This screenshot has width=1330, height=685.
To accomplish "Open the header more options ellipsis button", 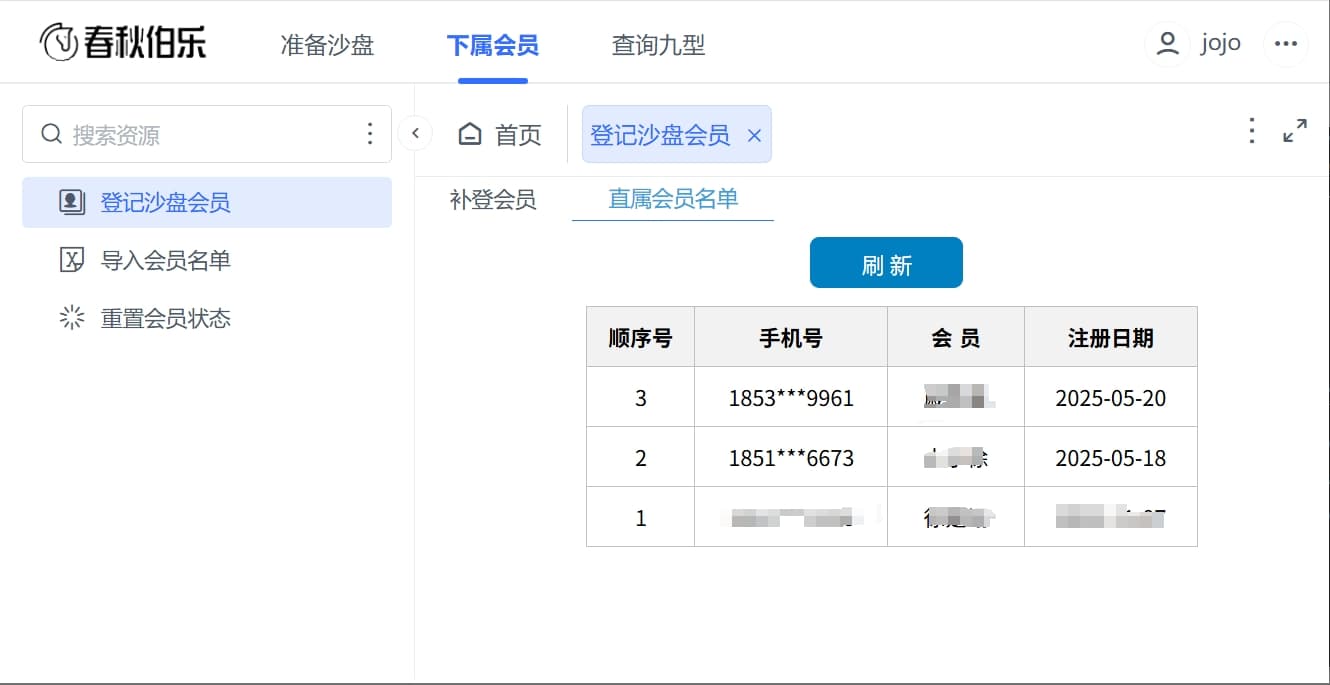I will (1286, 44).
